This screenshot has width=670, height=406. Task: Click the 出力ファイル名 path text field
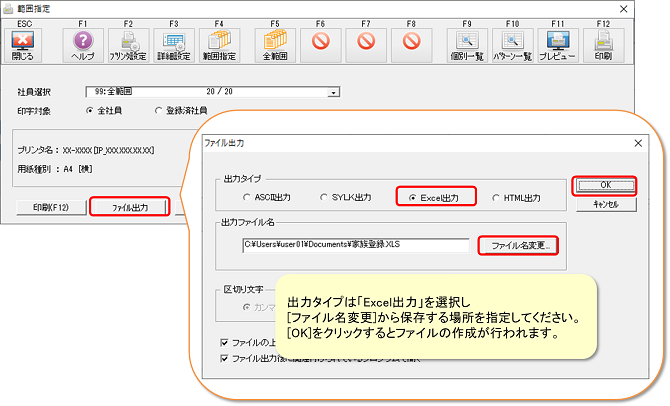[354, 245]
